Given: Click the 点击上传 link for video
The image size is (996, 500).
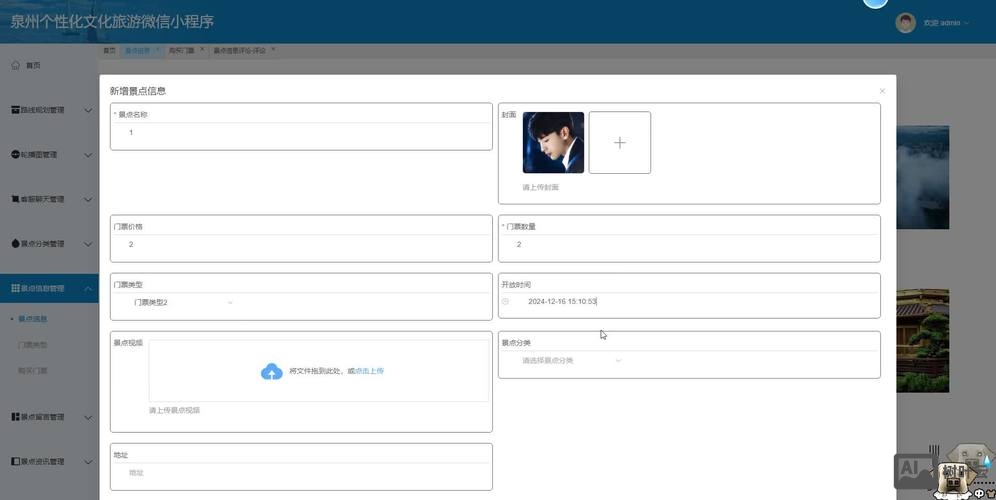Looking at the screenshot, I should pos(370,371).
